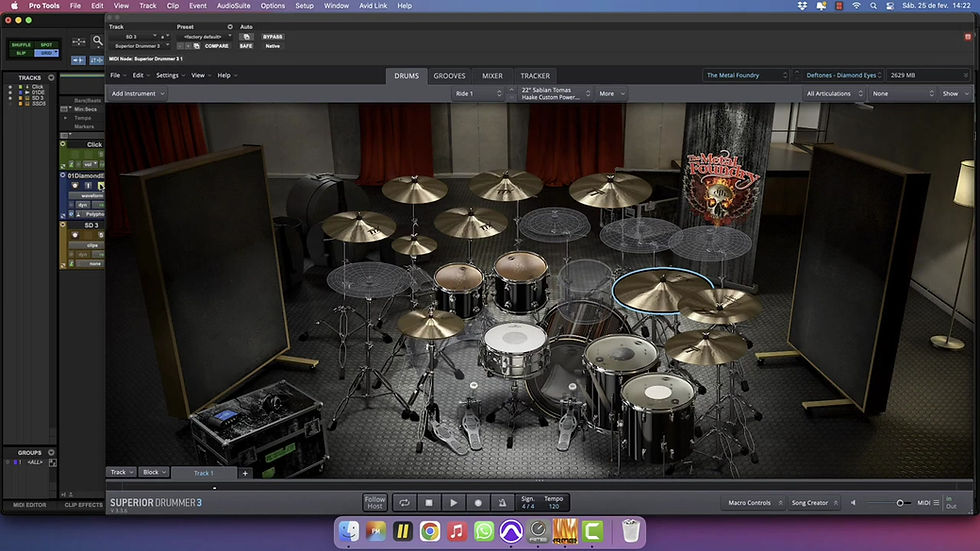Viewport: 980px width, 551px height.
Task: Open Finder from the dock
Action: coord(349,532)
